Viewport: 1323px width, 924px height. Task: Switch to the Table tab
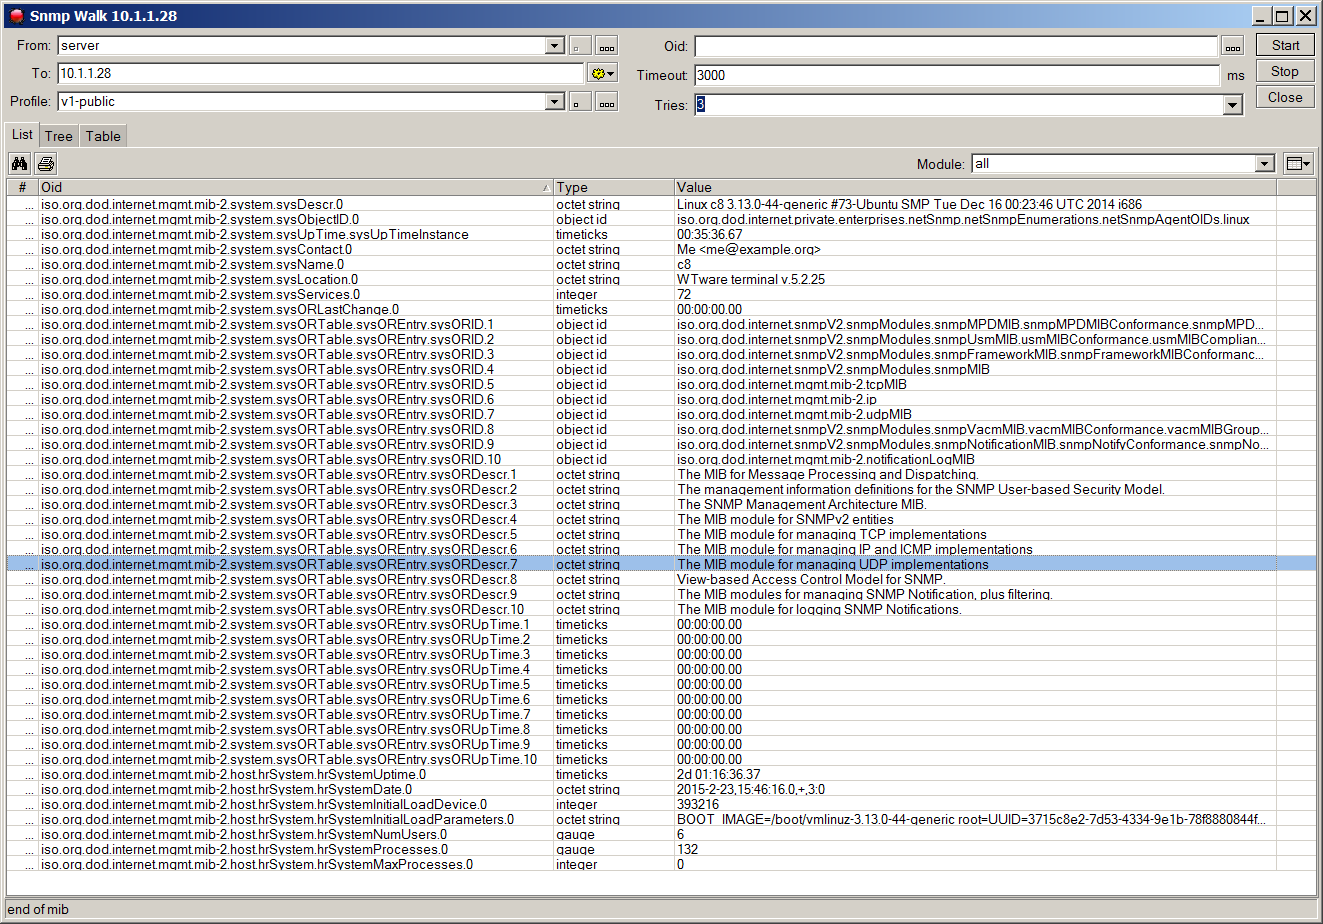(103, 136)
